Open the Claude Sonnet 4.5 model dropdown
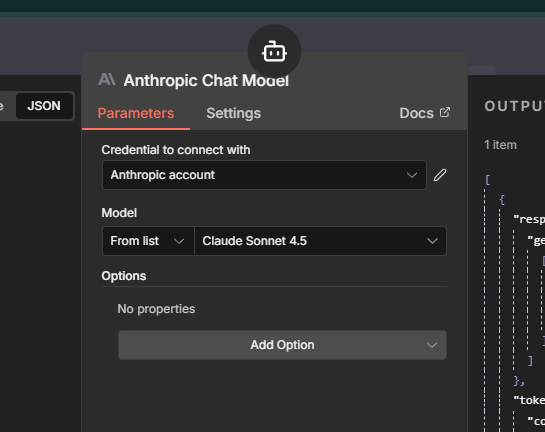 tap(320, 241)
